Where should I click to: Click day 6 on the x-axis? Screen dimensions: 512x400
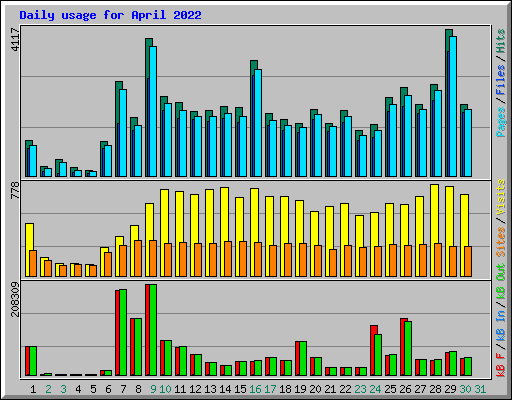pos(108,389)
